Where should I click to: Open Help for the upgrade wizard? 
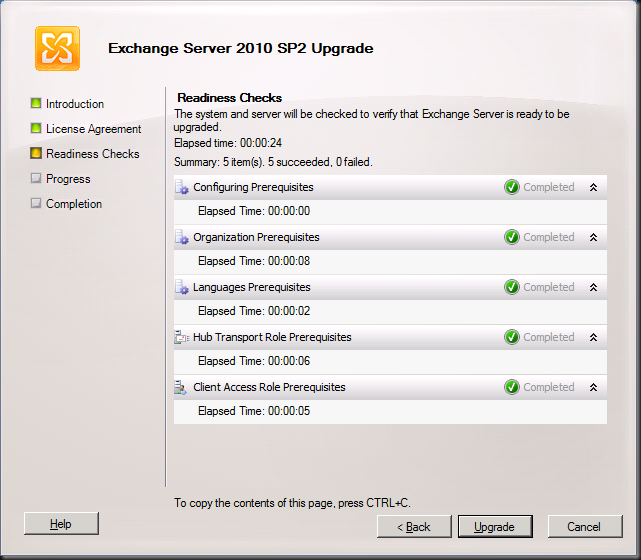(61, 524)
